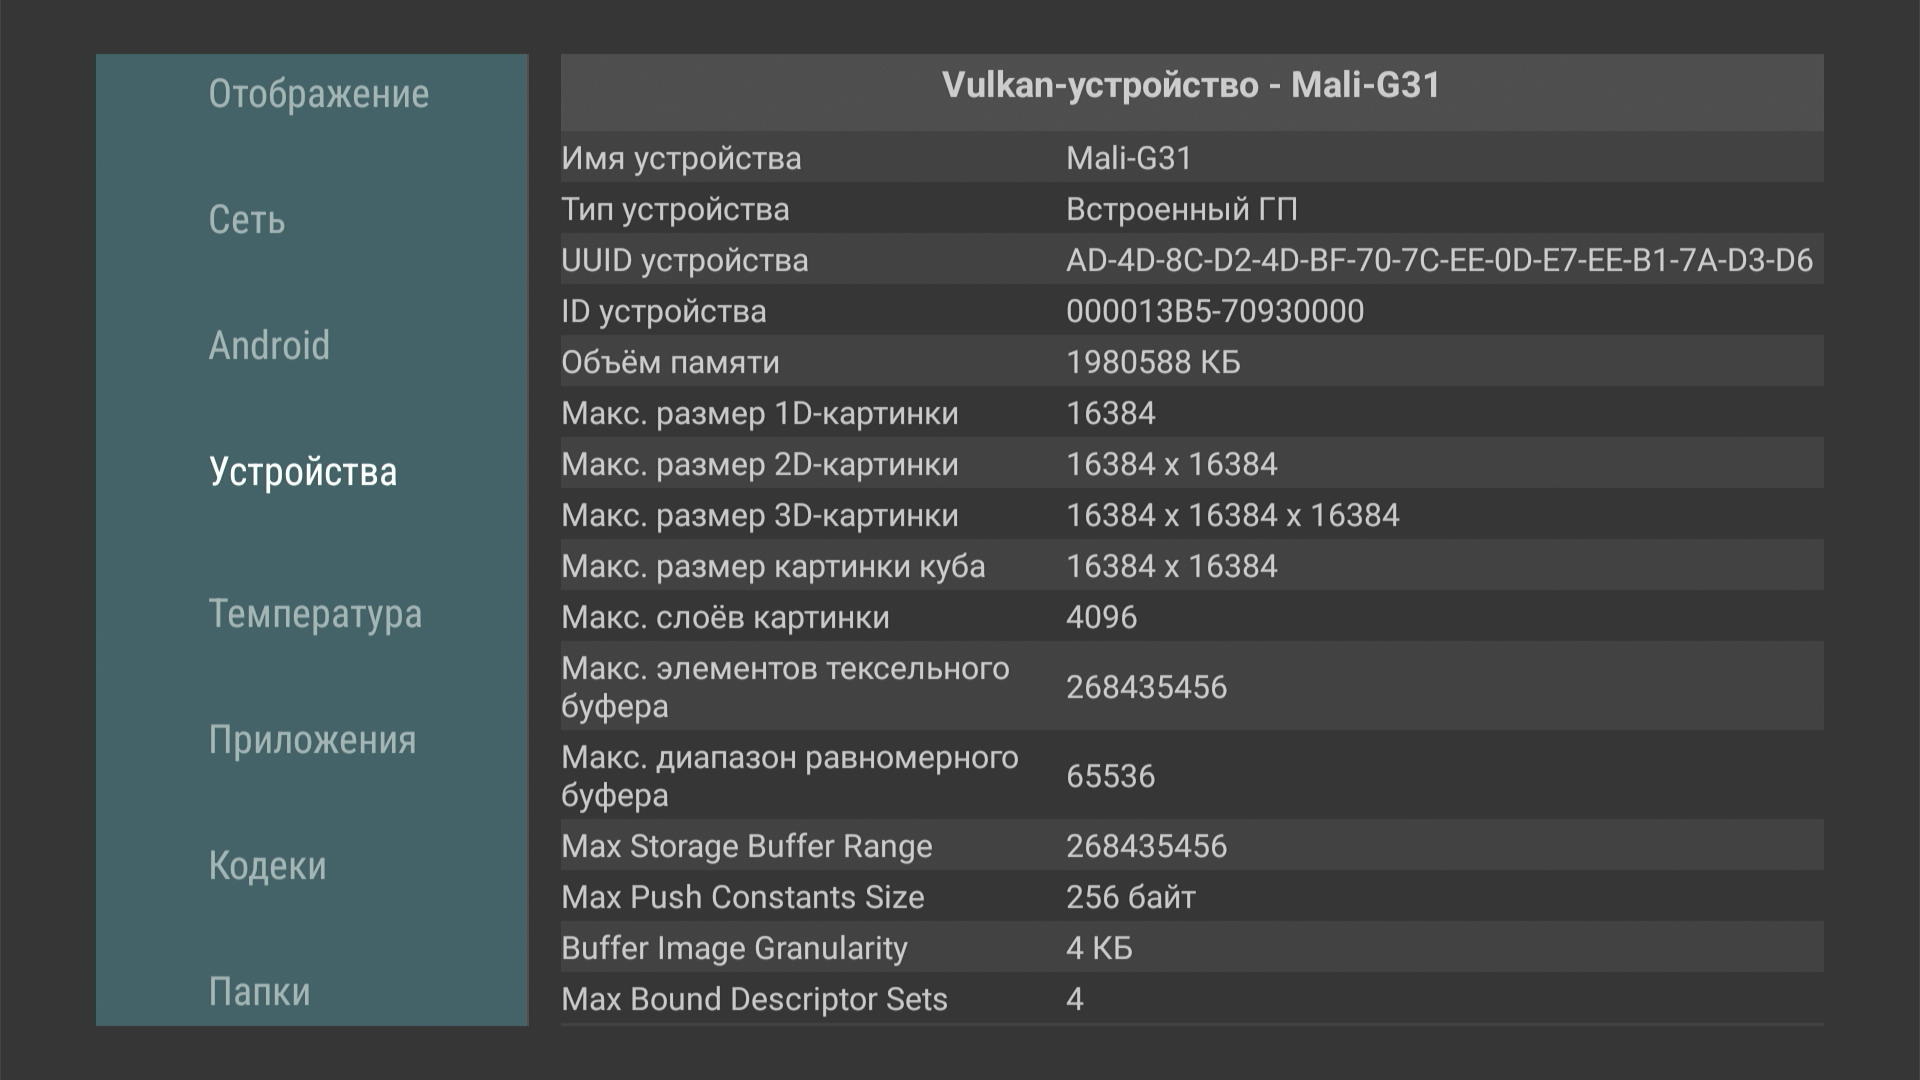Open the Температура section
Screen dimensions: 1920x1080
[315, 614]
